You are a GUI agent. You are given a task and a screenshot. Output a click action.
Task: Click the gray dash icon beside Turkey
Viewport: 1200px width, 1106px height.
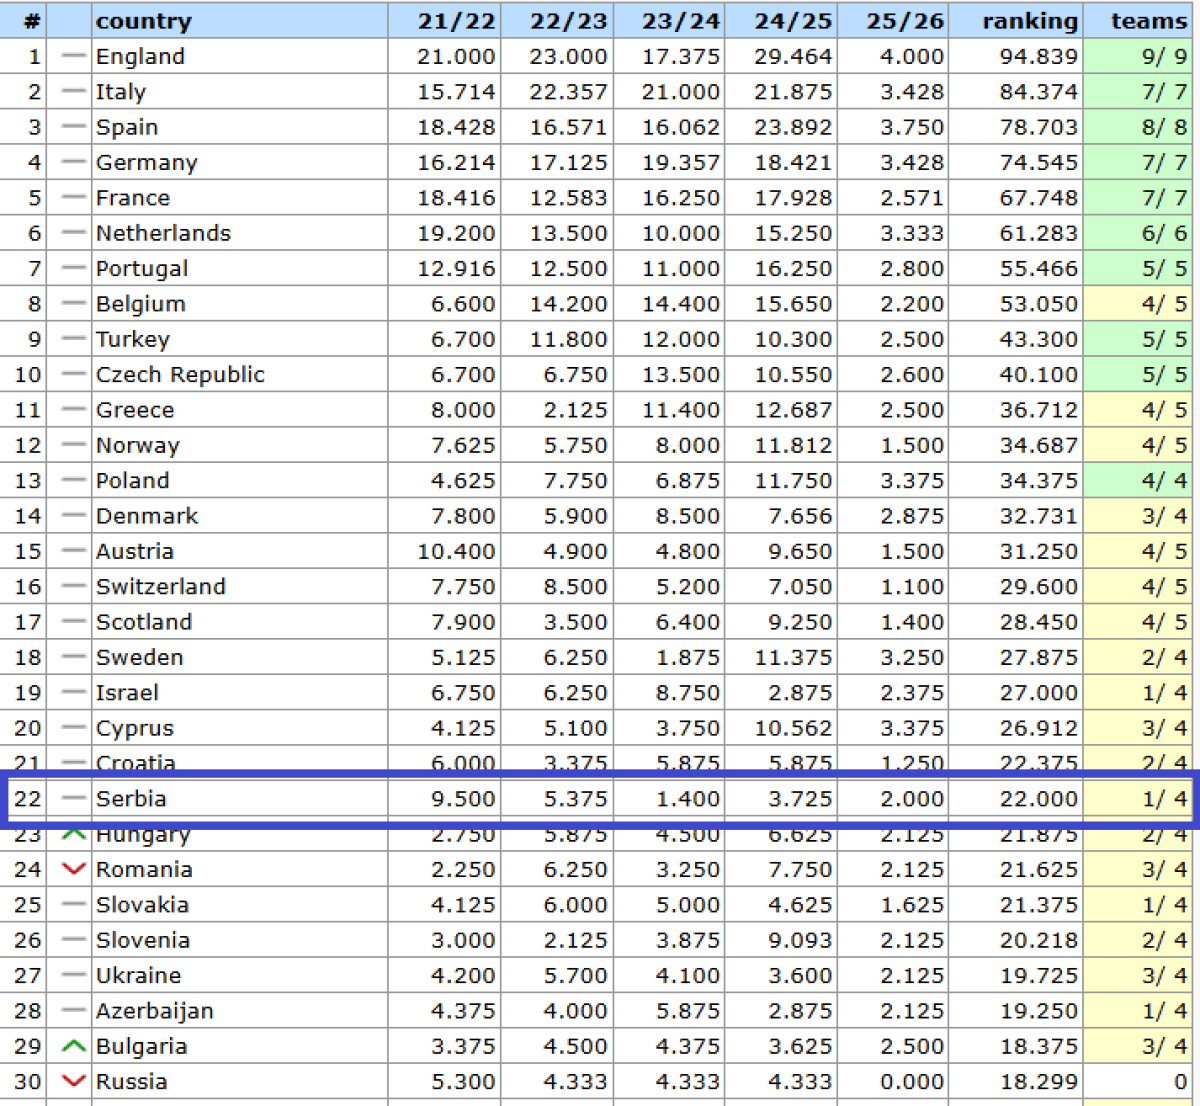73,339
